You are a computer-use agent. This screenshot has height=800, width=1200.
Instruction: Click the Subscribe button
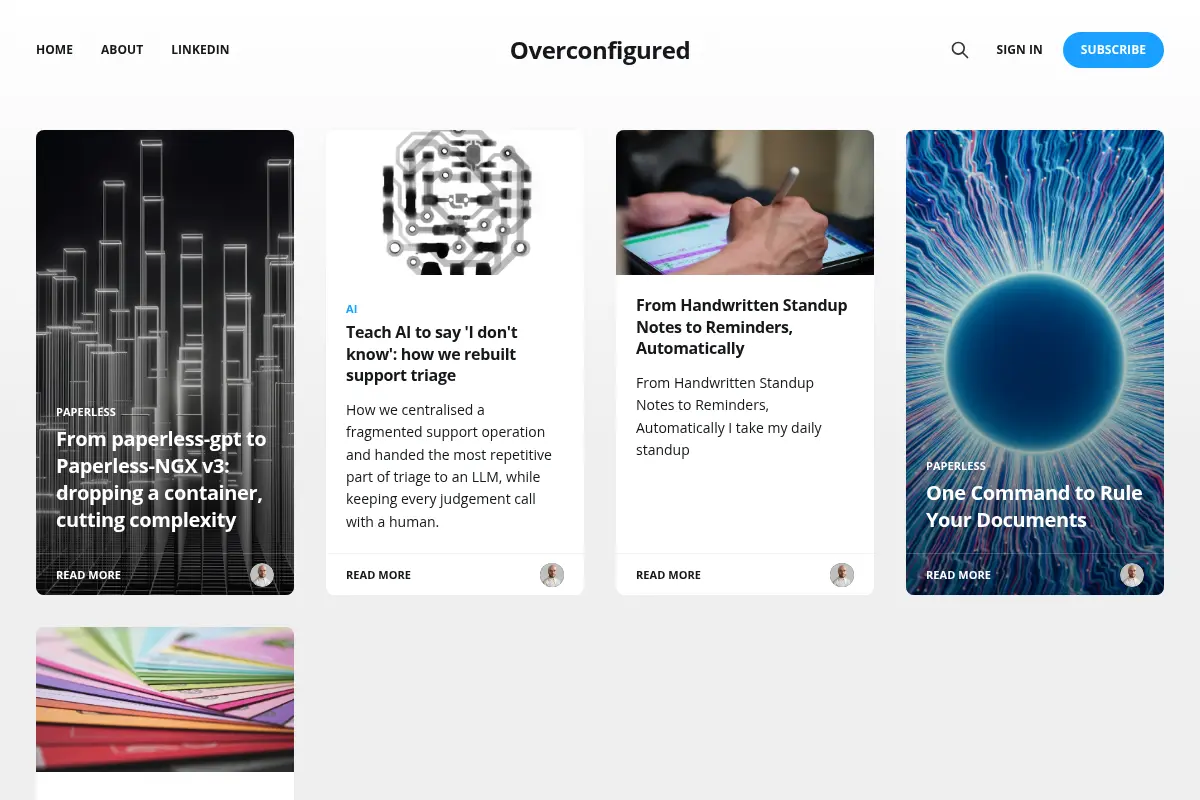click(1113, 50)
